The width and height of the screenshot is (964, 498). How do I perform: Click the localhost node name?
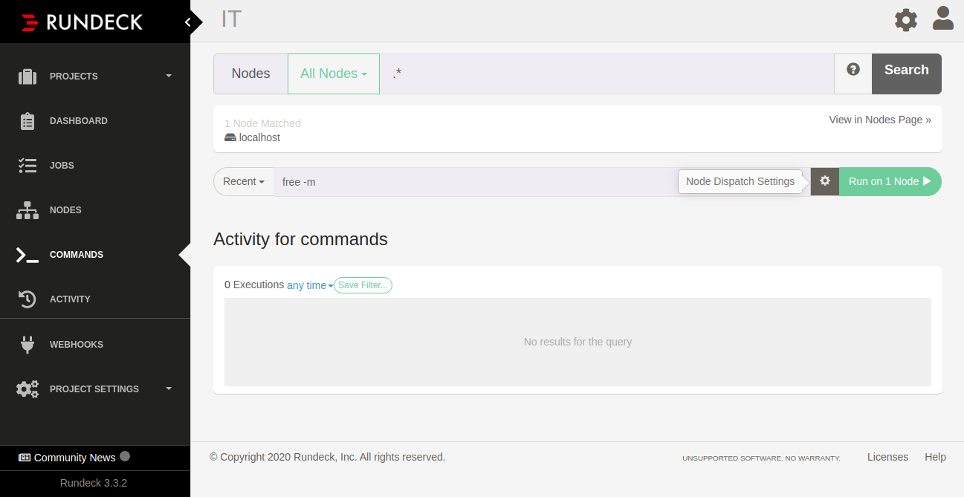259,138
